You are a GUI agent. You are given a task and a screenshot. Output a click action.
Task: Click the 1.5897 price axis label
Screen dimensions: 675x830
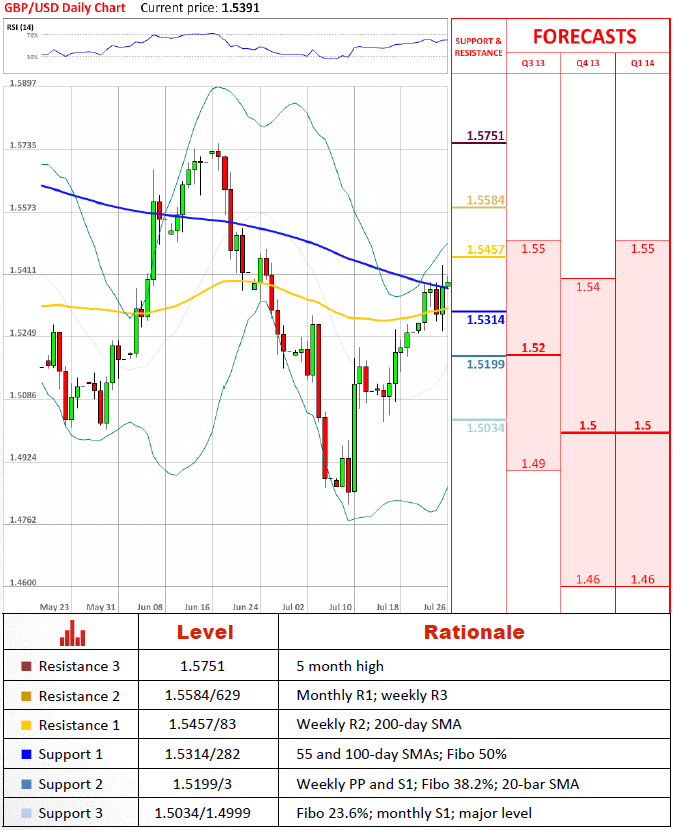(x=23, y=83)
